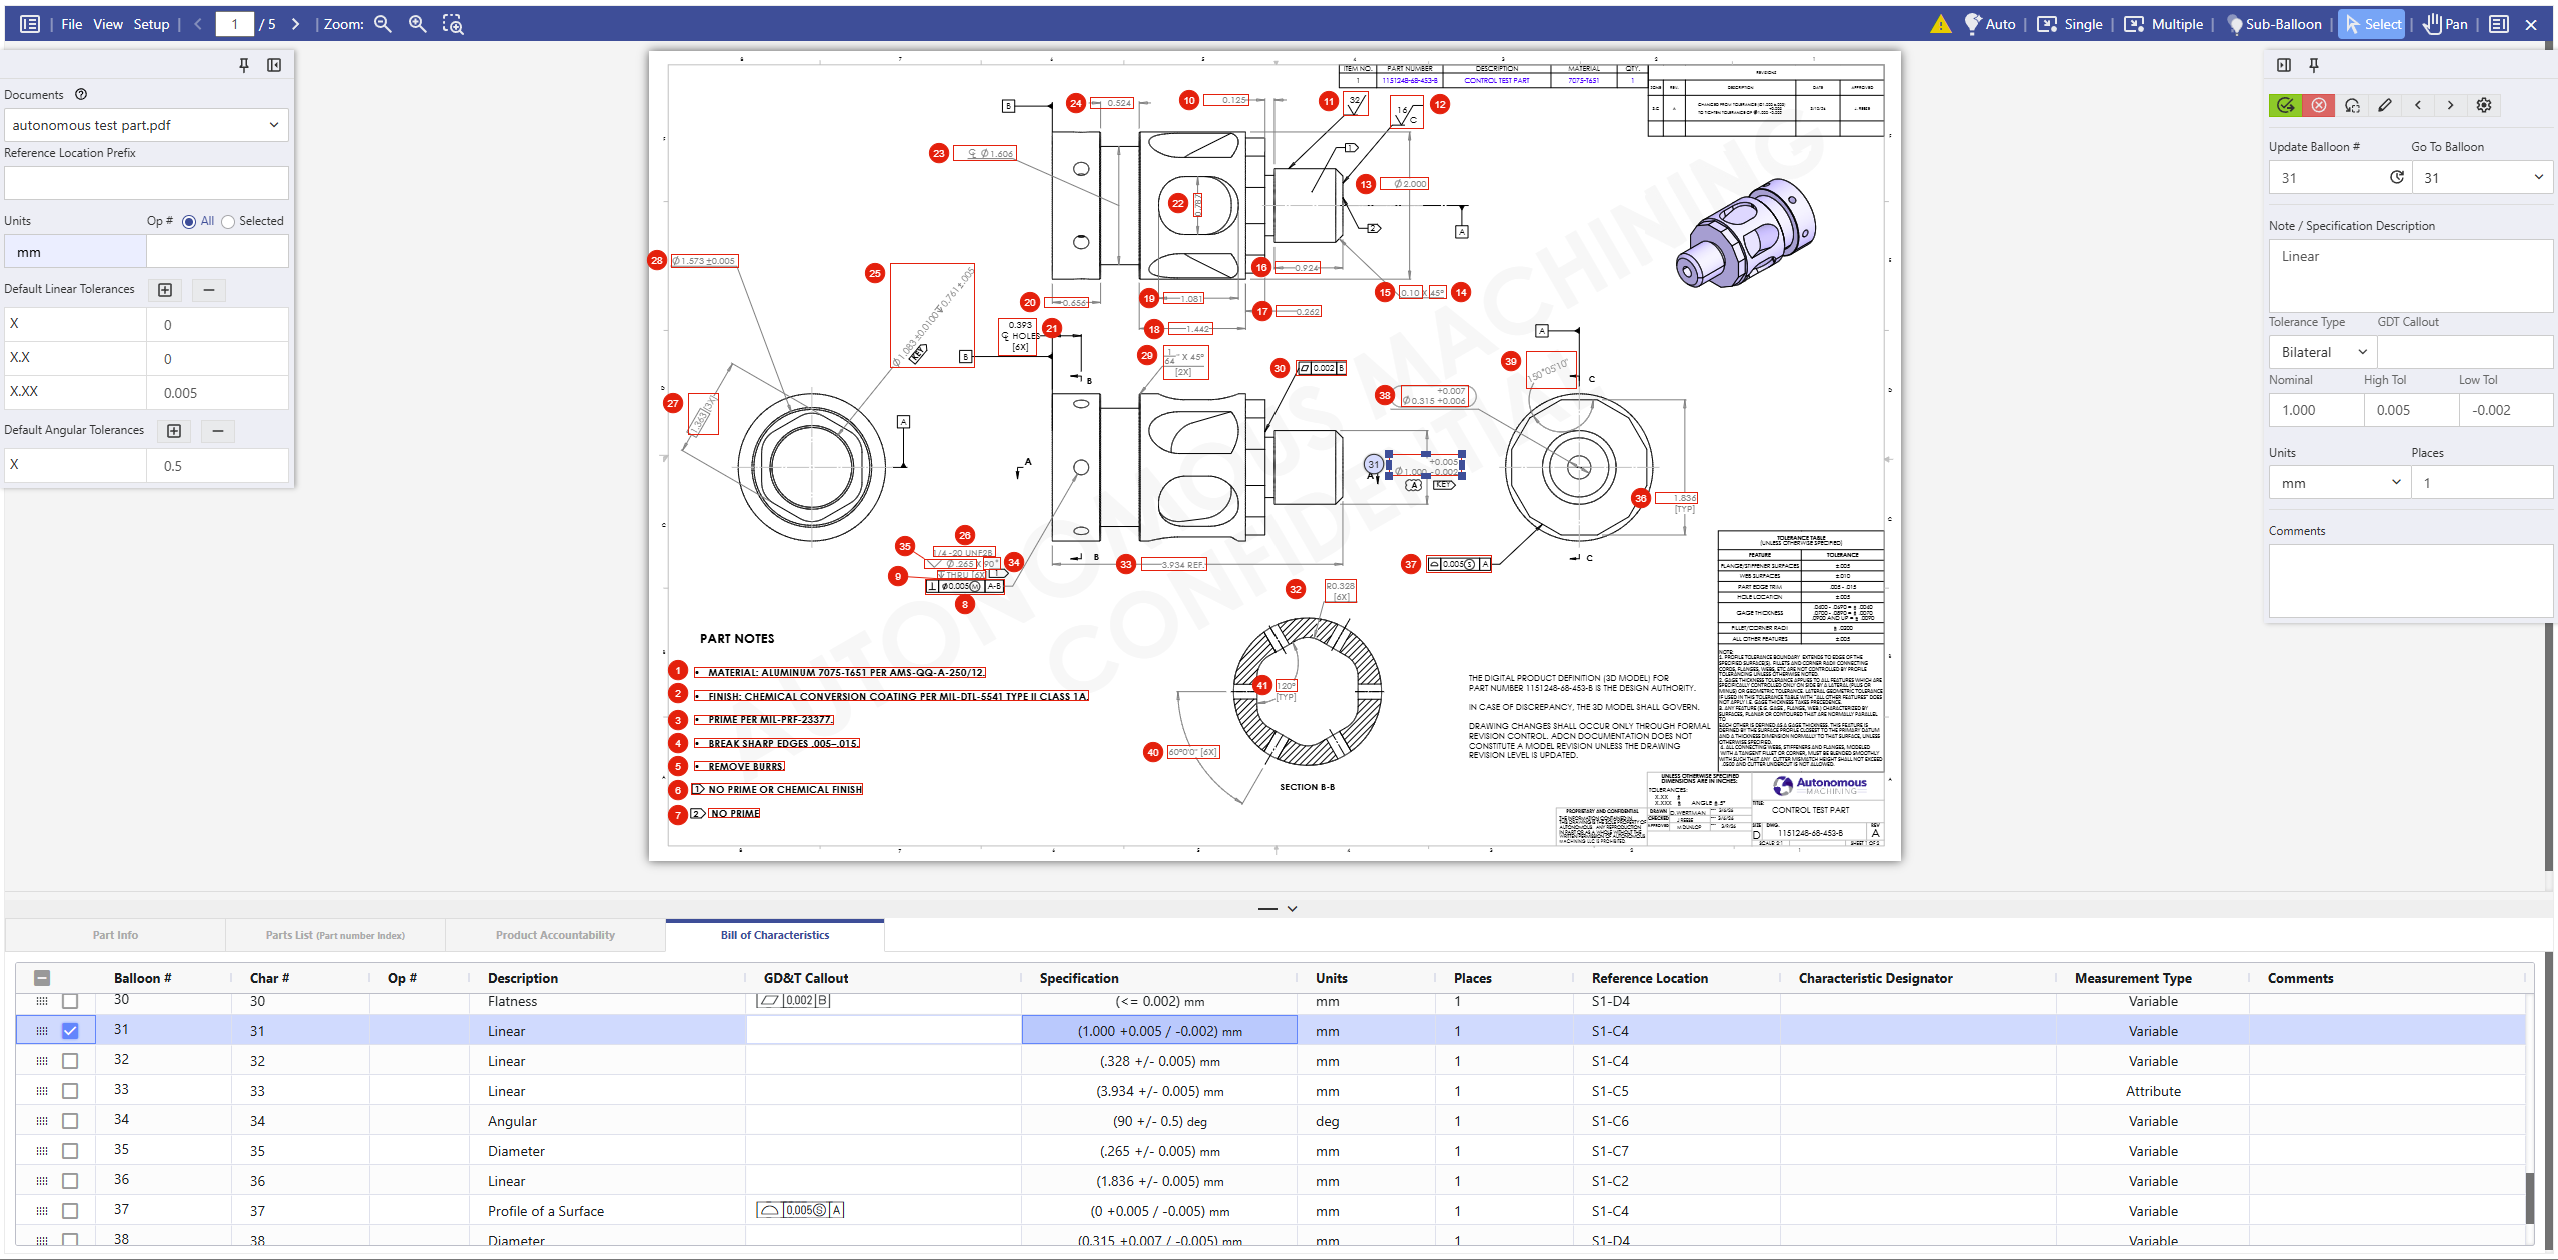Open the autonomous test part.pdf document dropdown

pyautogui.click(x=145, y=124)
